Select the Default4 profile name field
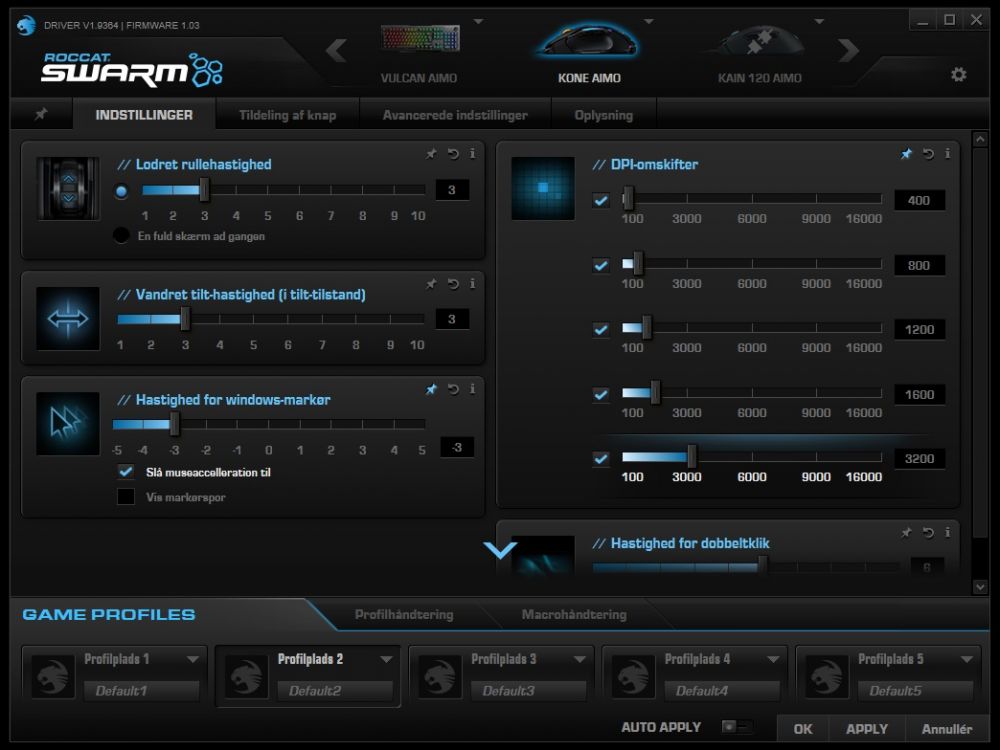 tap(722, 691)
